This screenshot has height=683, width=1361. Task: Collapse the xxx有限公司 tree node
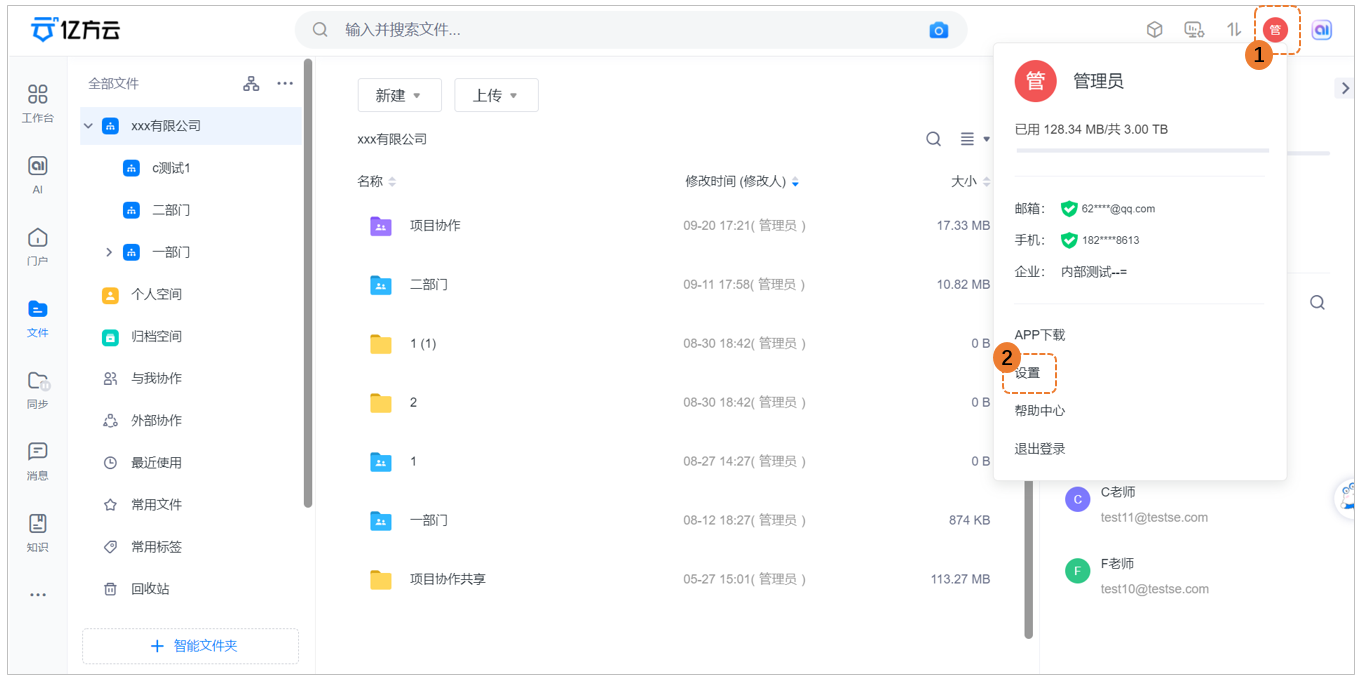(x=88, y=126)
